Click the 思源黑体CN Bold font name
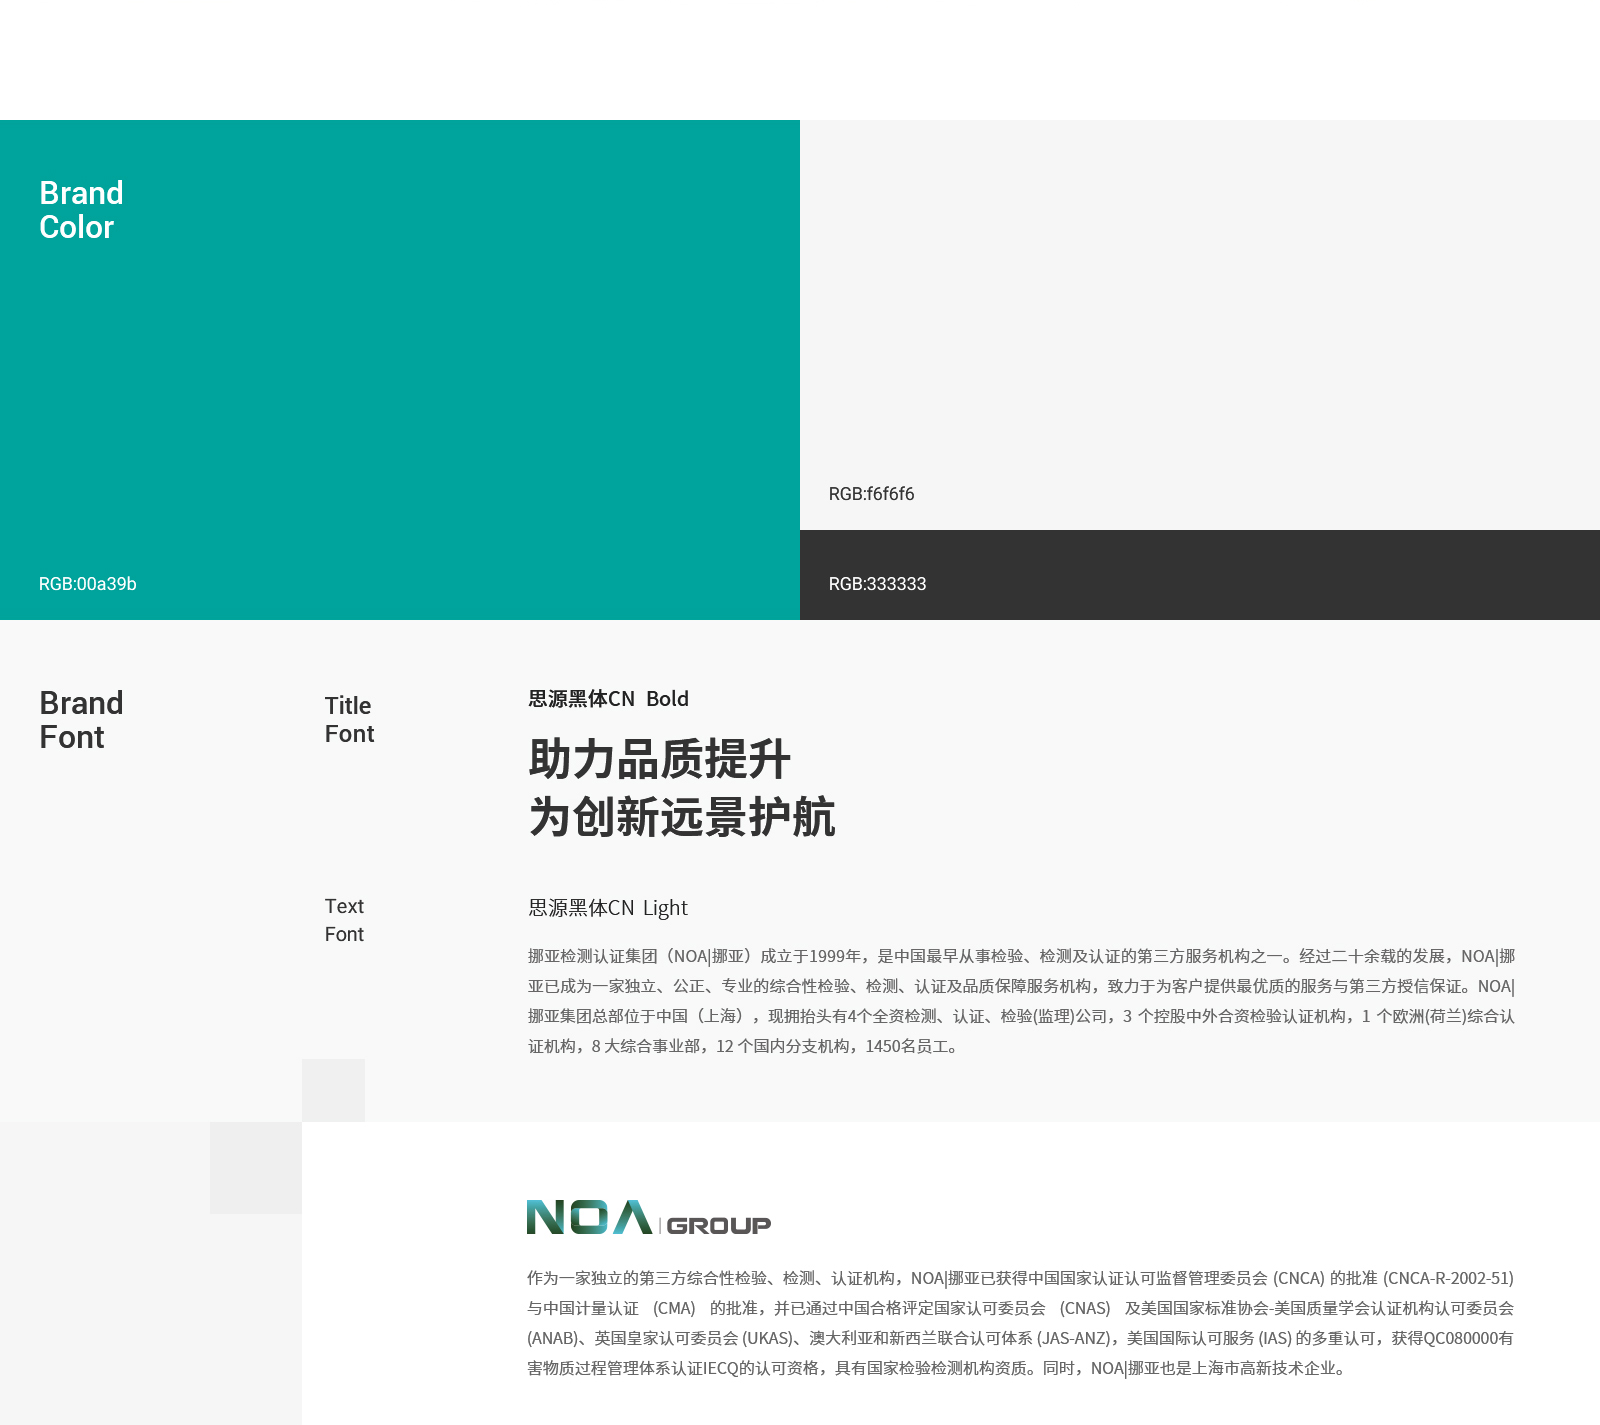This screenshot has height=1425, width=1600. coord(608,699)
